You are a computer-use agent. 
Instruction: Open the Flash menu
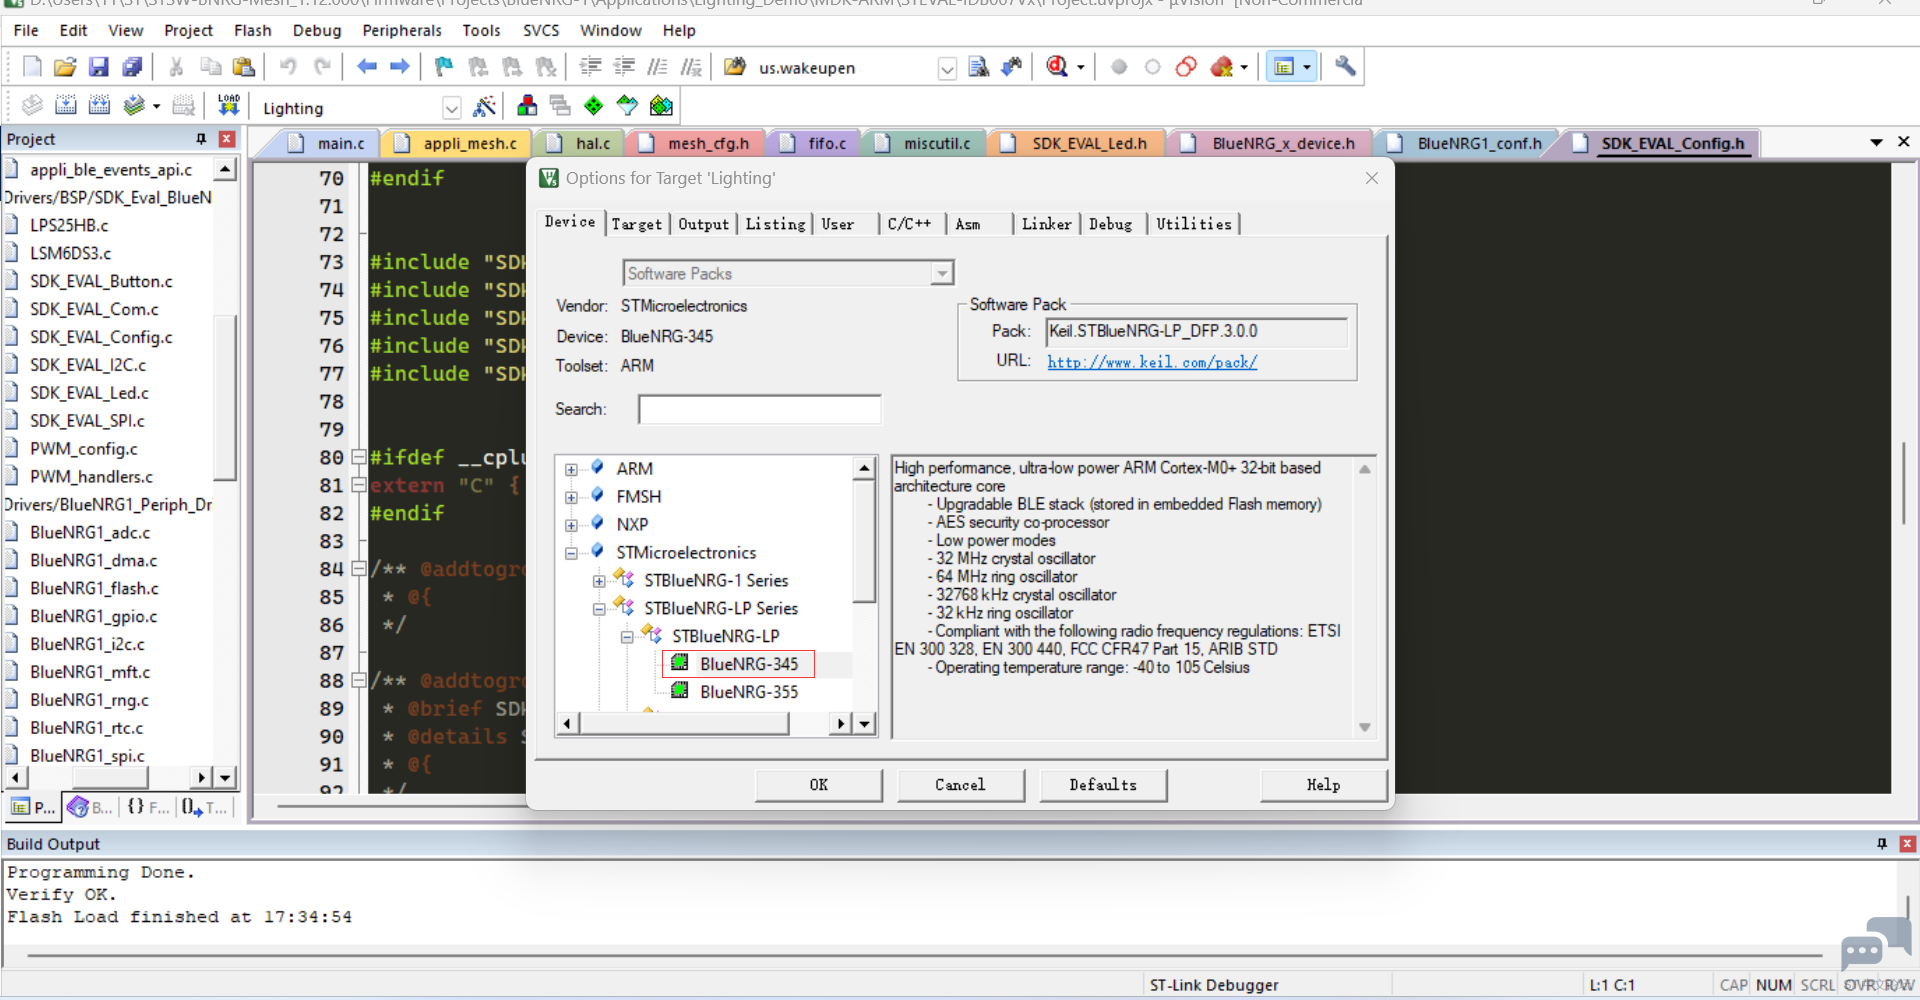tap(253, 30)
